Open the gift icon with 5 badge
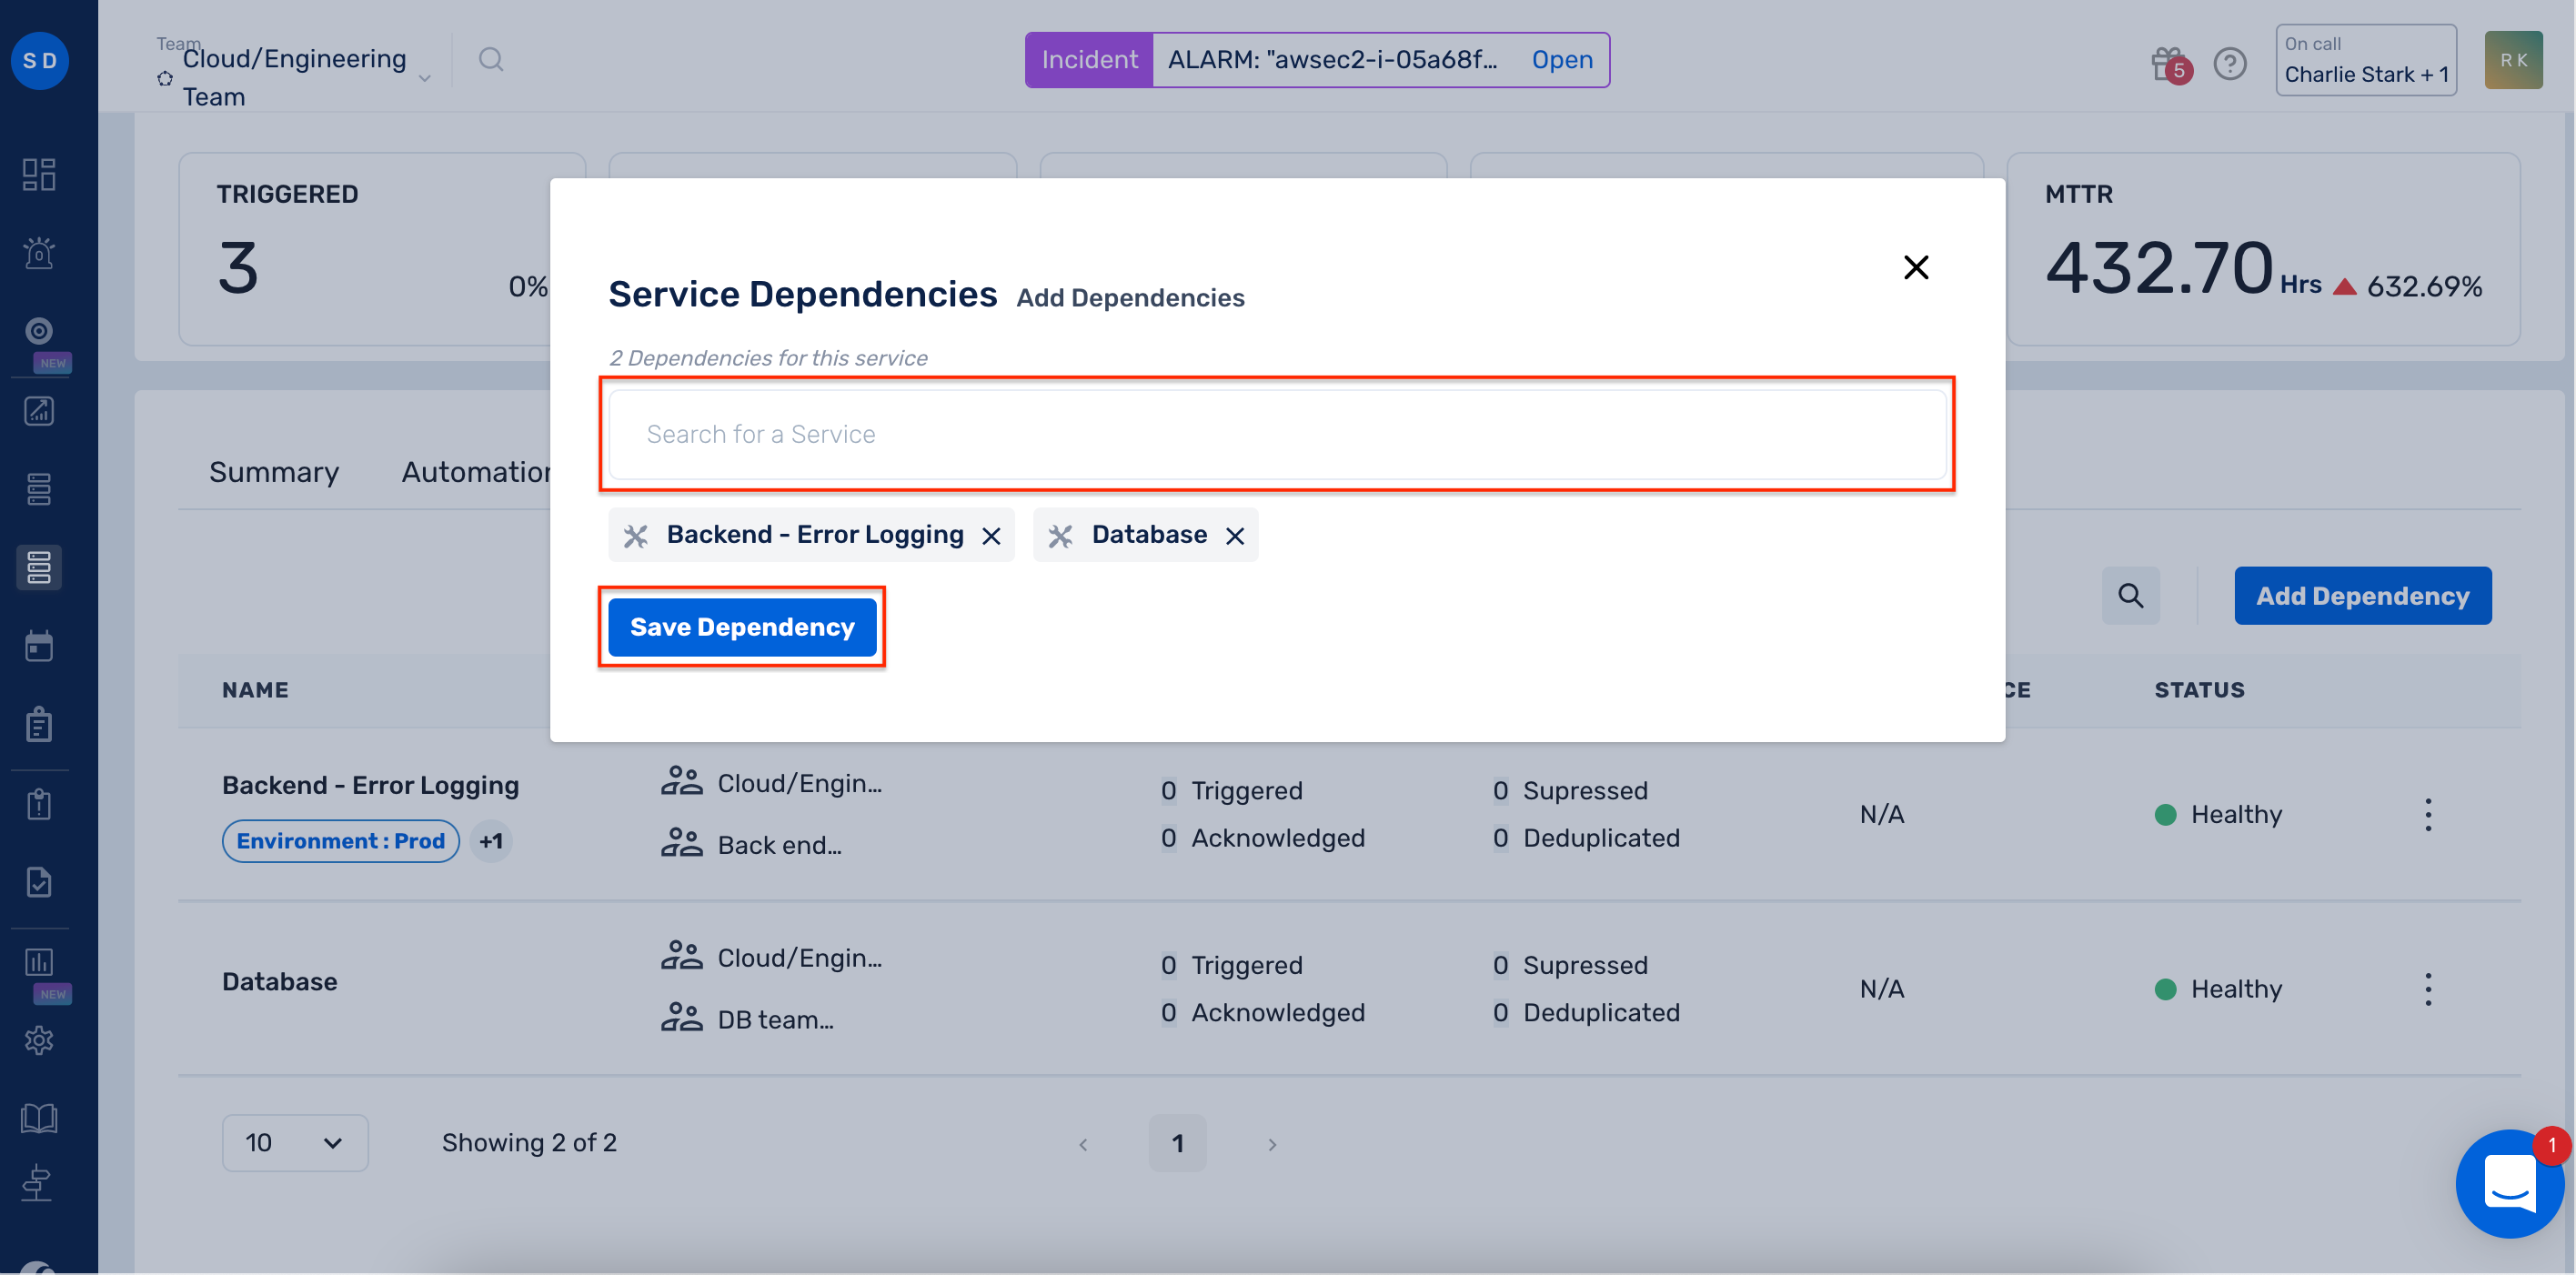 [2171, 65]
